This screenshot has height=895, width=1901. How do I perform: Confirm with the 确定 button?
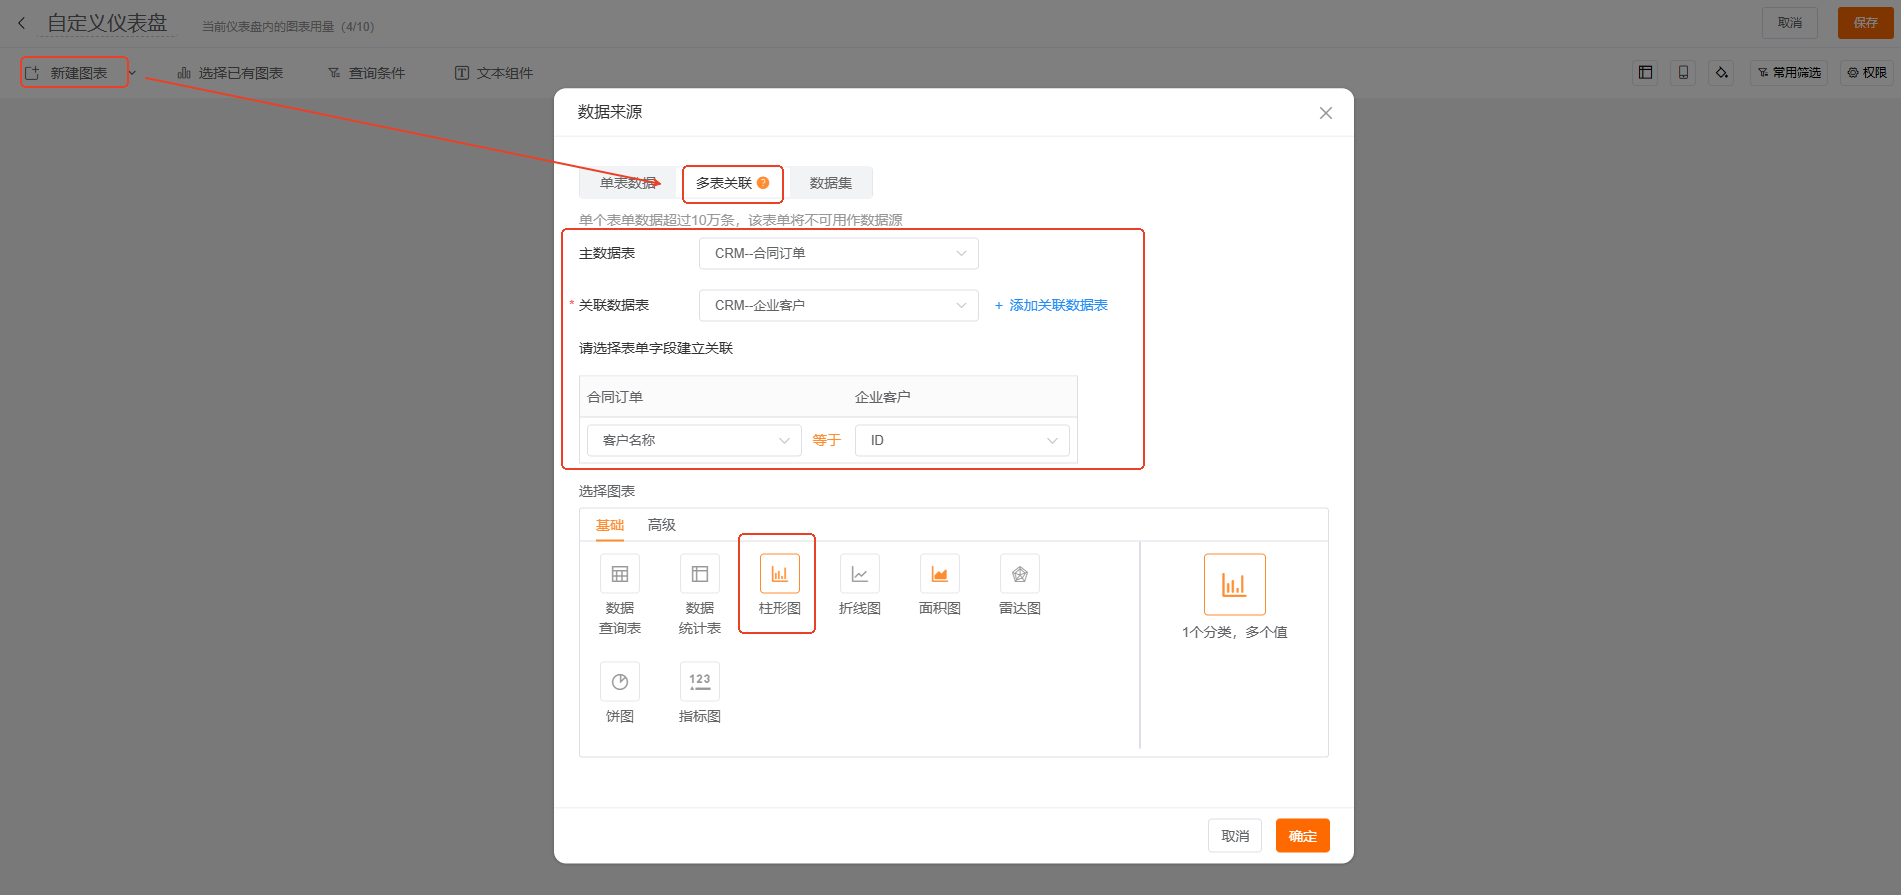pyautogui.click(x=1302, y=836)
